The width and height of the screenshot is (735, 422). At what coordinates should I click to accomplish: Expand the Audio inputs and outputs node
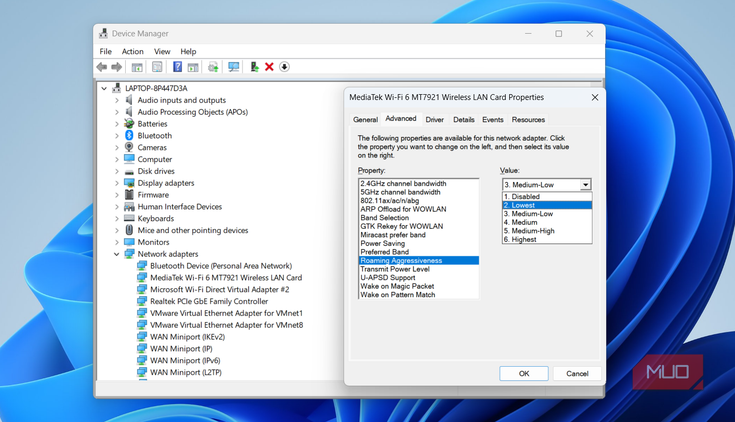[117, 100]
